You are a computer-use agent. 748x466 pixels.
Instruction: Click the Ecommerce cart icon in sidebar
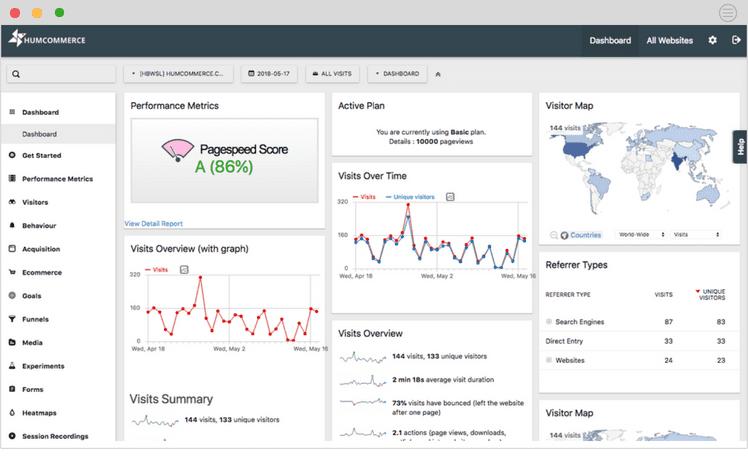pos(11,272)
